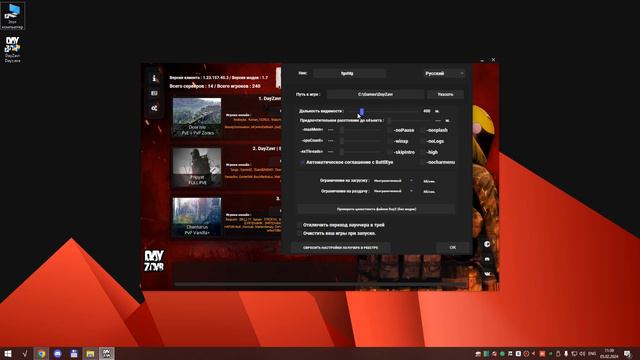
Task: Click the DayZavr logo in the launcher
Action: point(154,260)
